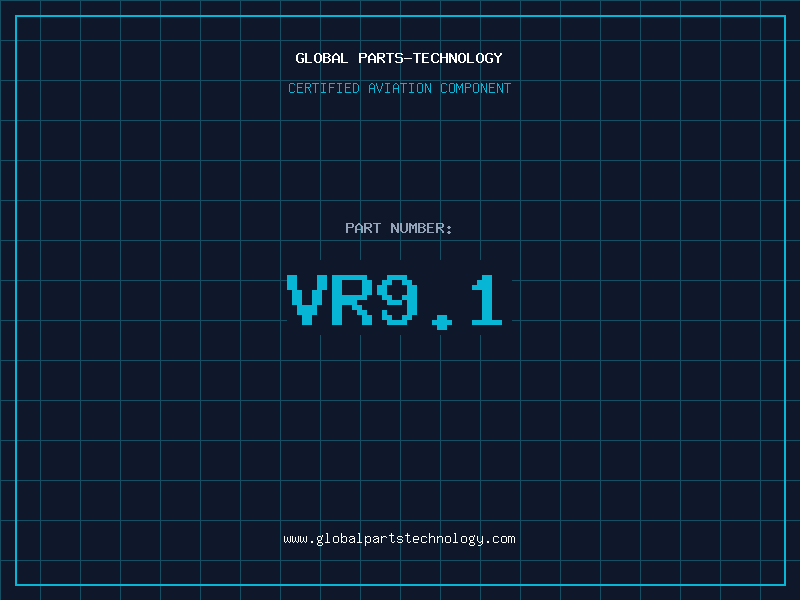This screenshot has width=800, height=600.
Task: Open the www.globalpartstechnology.com link
Action: coord(399,539)
